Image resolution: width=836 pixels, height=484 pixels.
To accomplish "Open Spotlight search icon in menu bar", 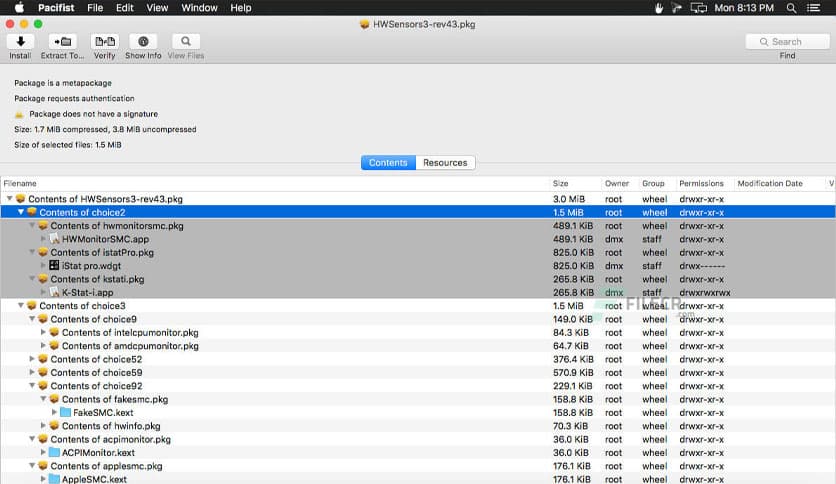I will (791, 8).
